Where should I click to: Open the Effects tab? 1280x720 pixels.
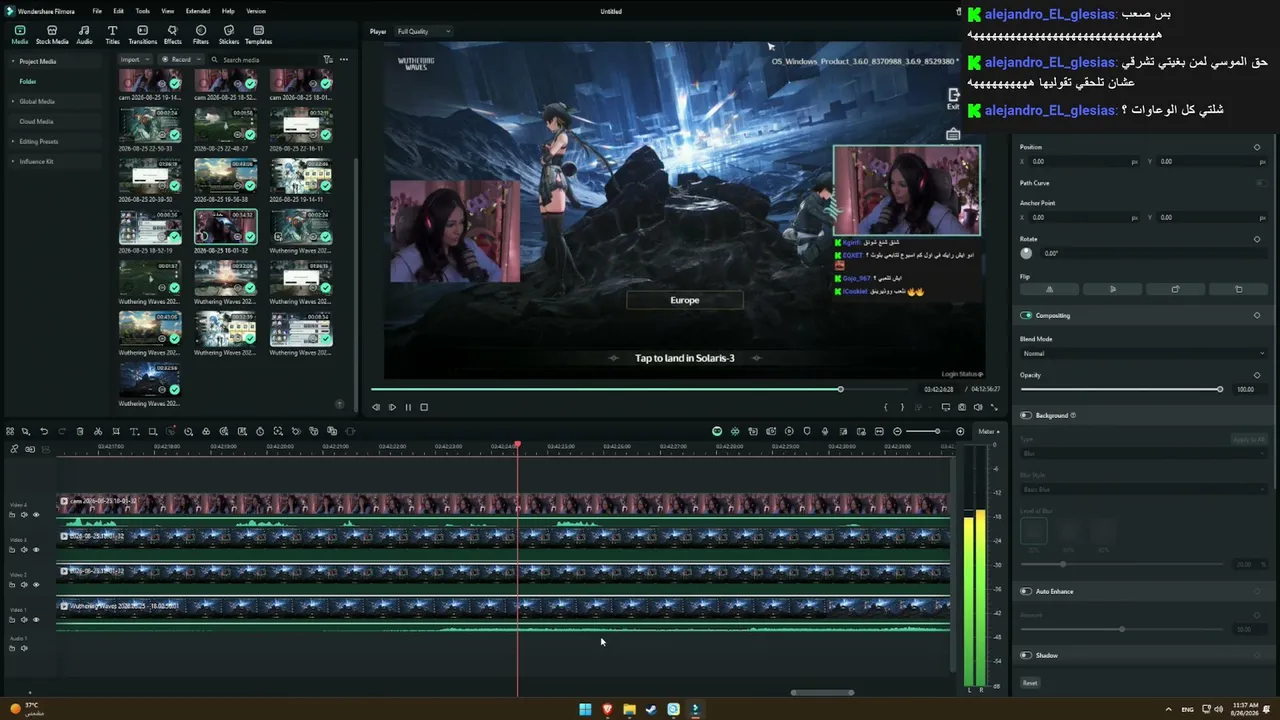(172, 35)
